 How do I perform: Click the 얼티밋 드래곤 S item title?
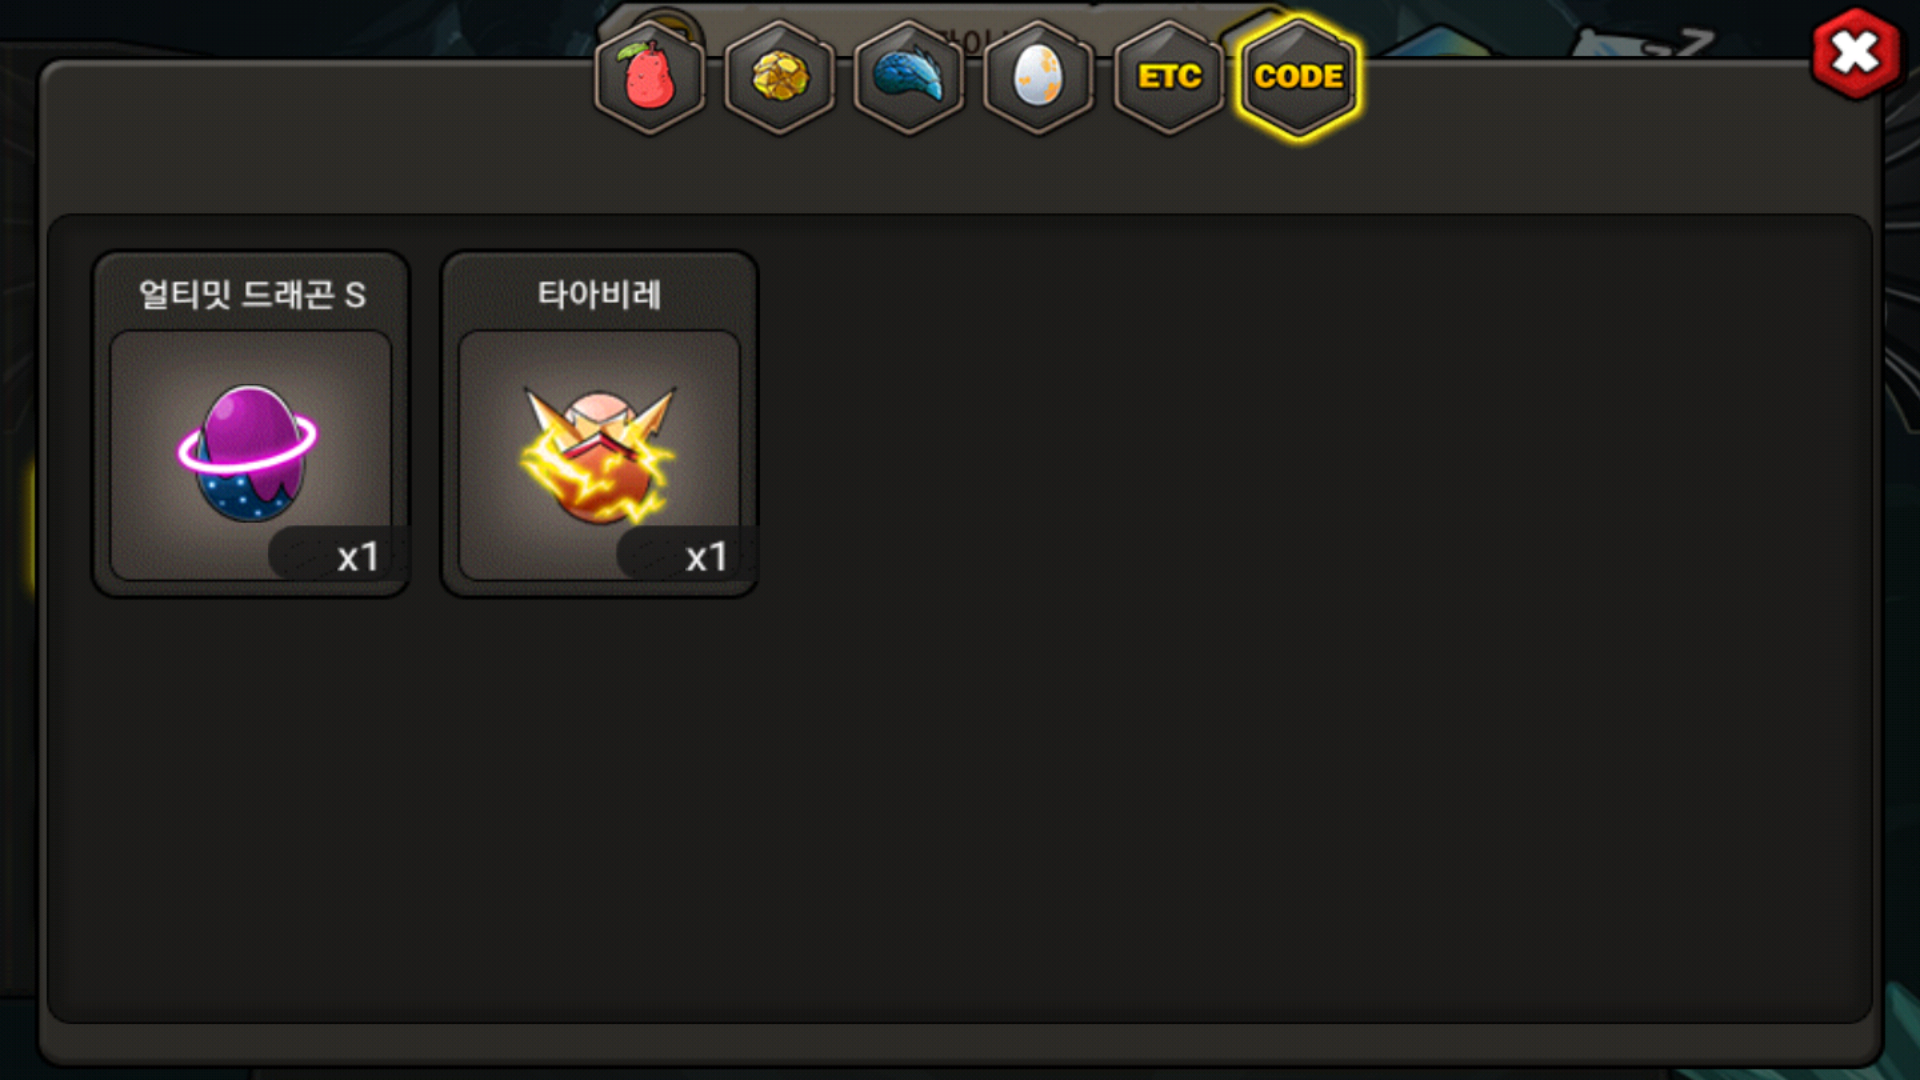[x=252, y=294]
